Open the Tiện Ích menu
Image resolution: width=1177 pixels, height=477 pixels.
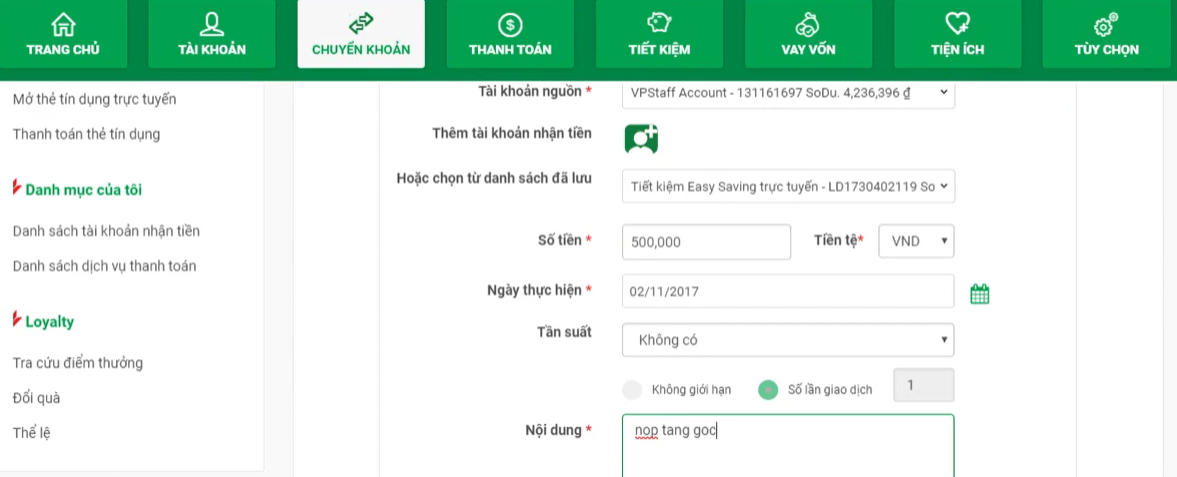(x=957, y=34)
